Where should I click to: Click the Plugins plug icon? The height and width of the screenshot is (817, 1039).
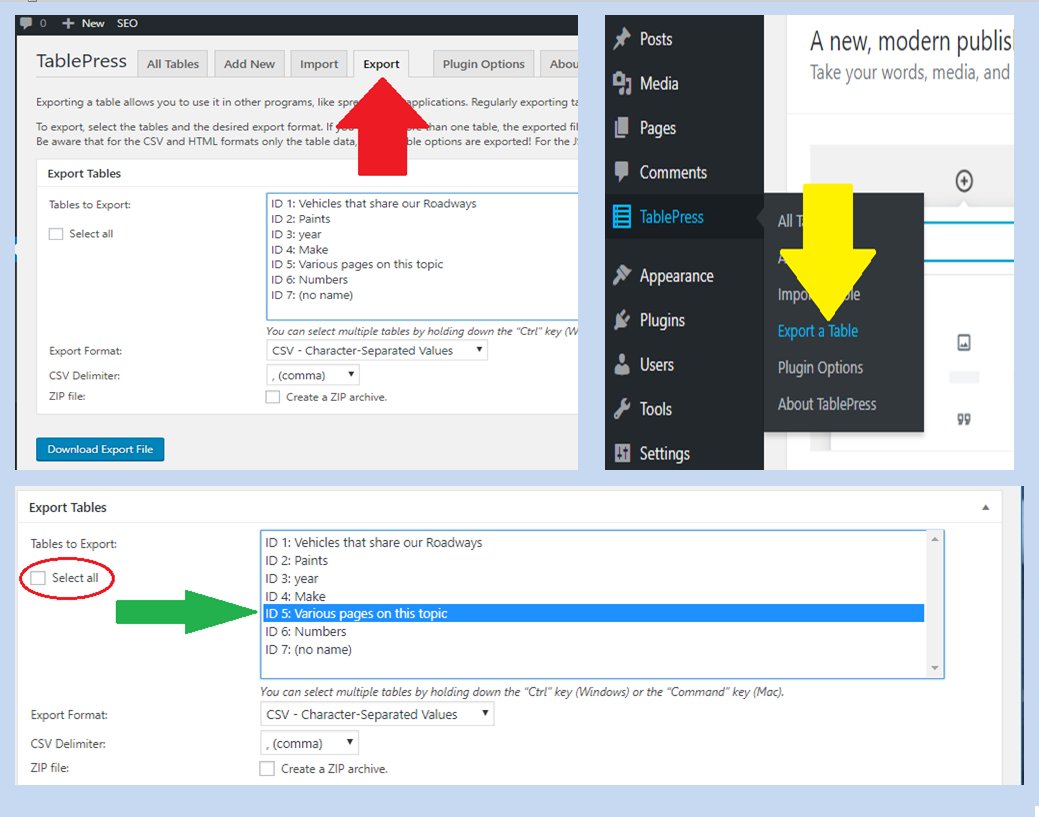click(x=622, y=320)
